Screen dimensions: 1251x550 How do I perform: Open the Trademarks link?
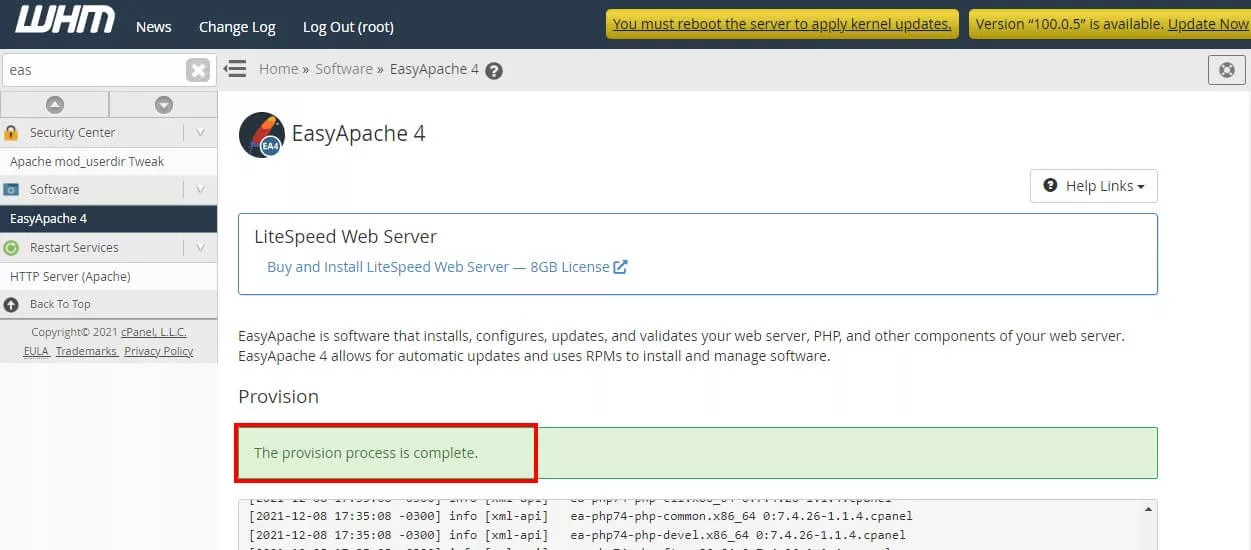click(86, 351)
